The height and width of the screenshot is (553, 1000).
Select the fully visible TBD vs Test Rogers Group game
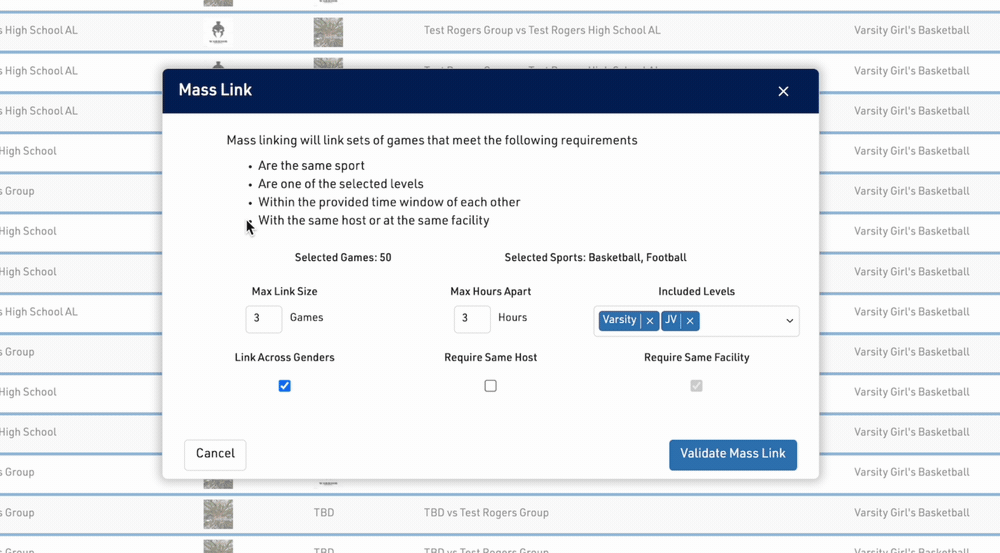pyautogui.click(x=486, y=513)
